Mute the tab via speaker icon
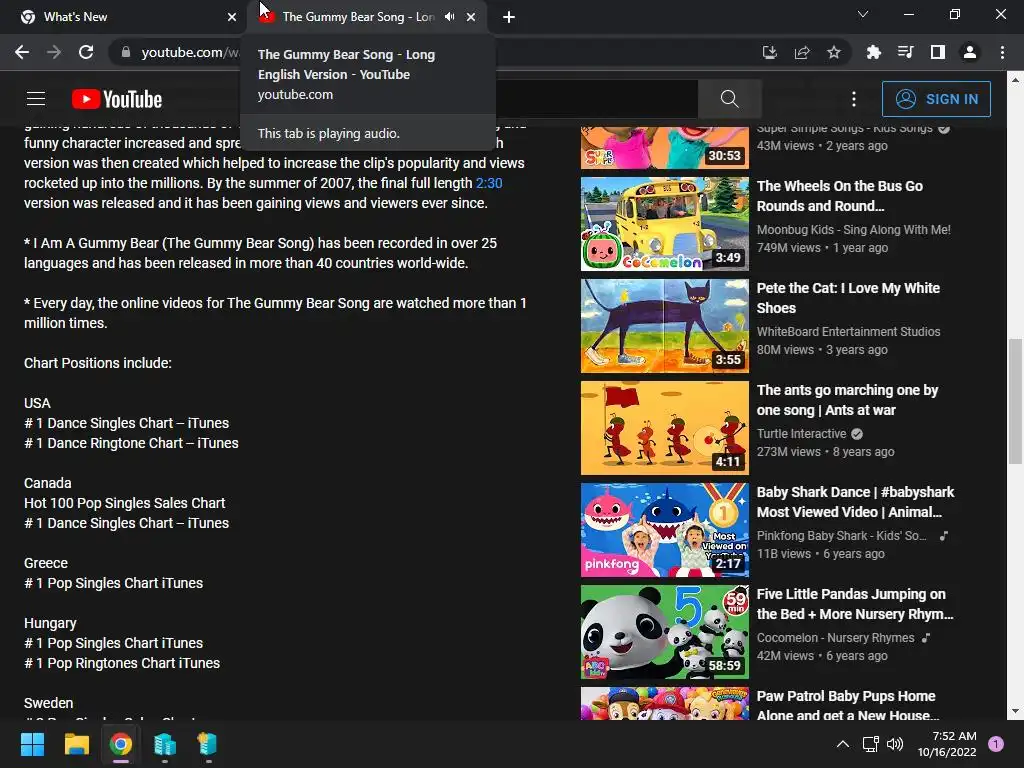The height and width of the screenshot is (768, 1024). click(x=449, y=17)
